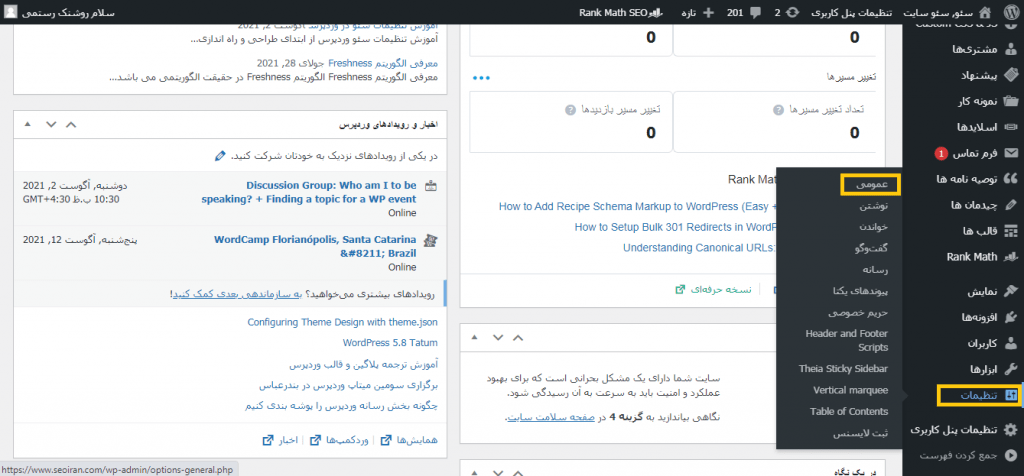Open How to Setup Bulk 301 Redirects link

[x=676, y=227]
